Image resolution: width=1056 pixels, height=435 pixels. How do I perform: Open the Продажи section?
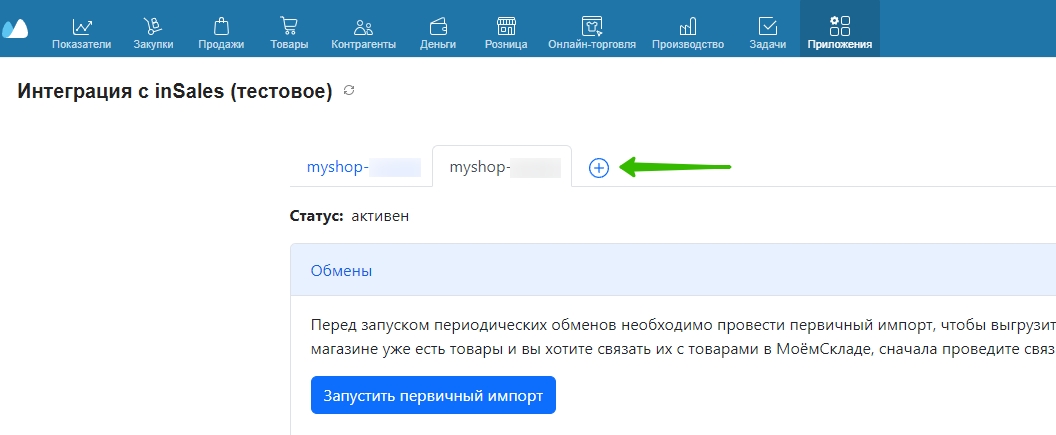(x=221, y=34)
